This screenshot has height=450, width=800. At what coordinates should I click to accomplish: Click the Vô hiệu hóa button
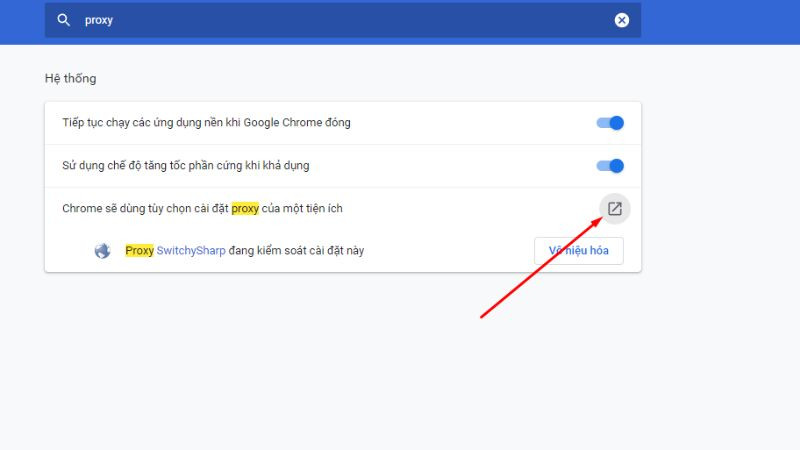pyautogui.click(x=579, y=251)
